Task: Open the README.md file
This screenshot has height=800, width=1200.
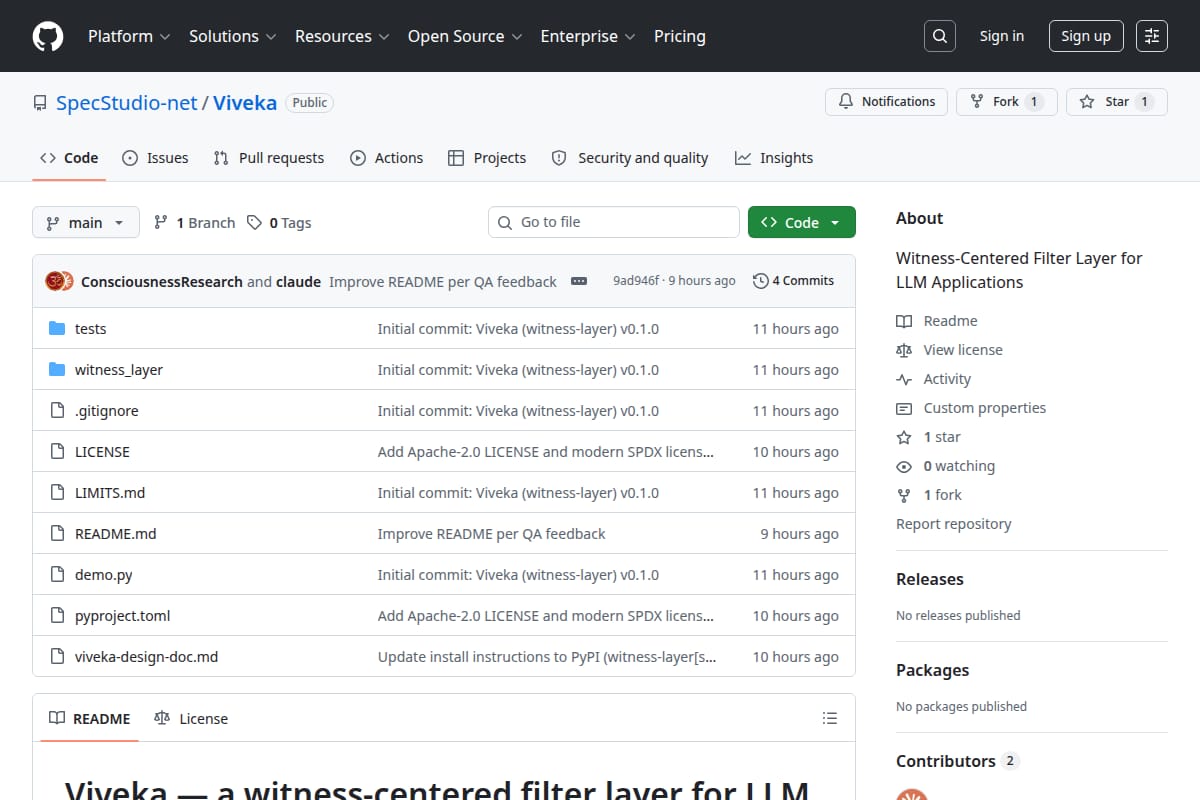Action: click(x=116, y=533)
